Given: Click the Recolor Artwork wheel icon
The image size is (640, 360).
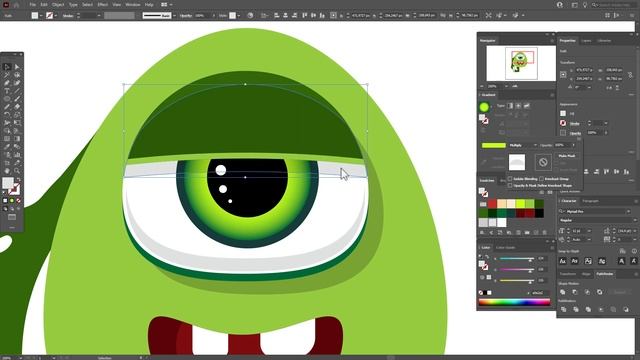Looking at the screenshot, I should pos(250,16).
